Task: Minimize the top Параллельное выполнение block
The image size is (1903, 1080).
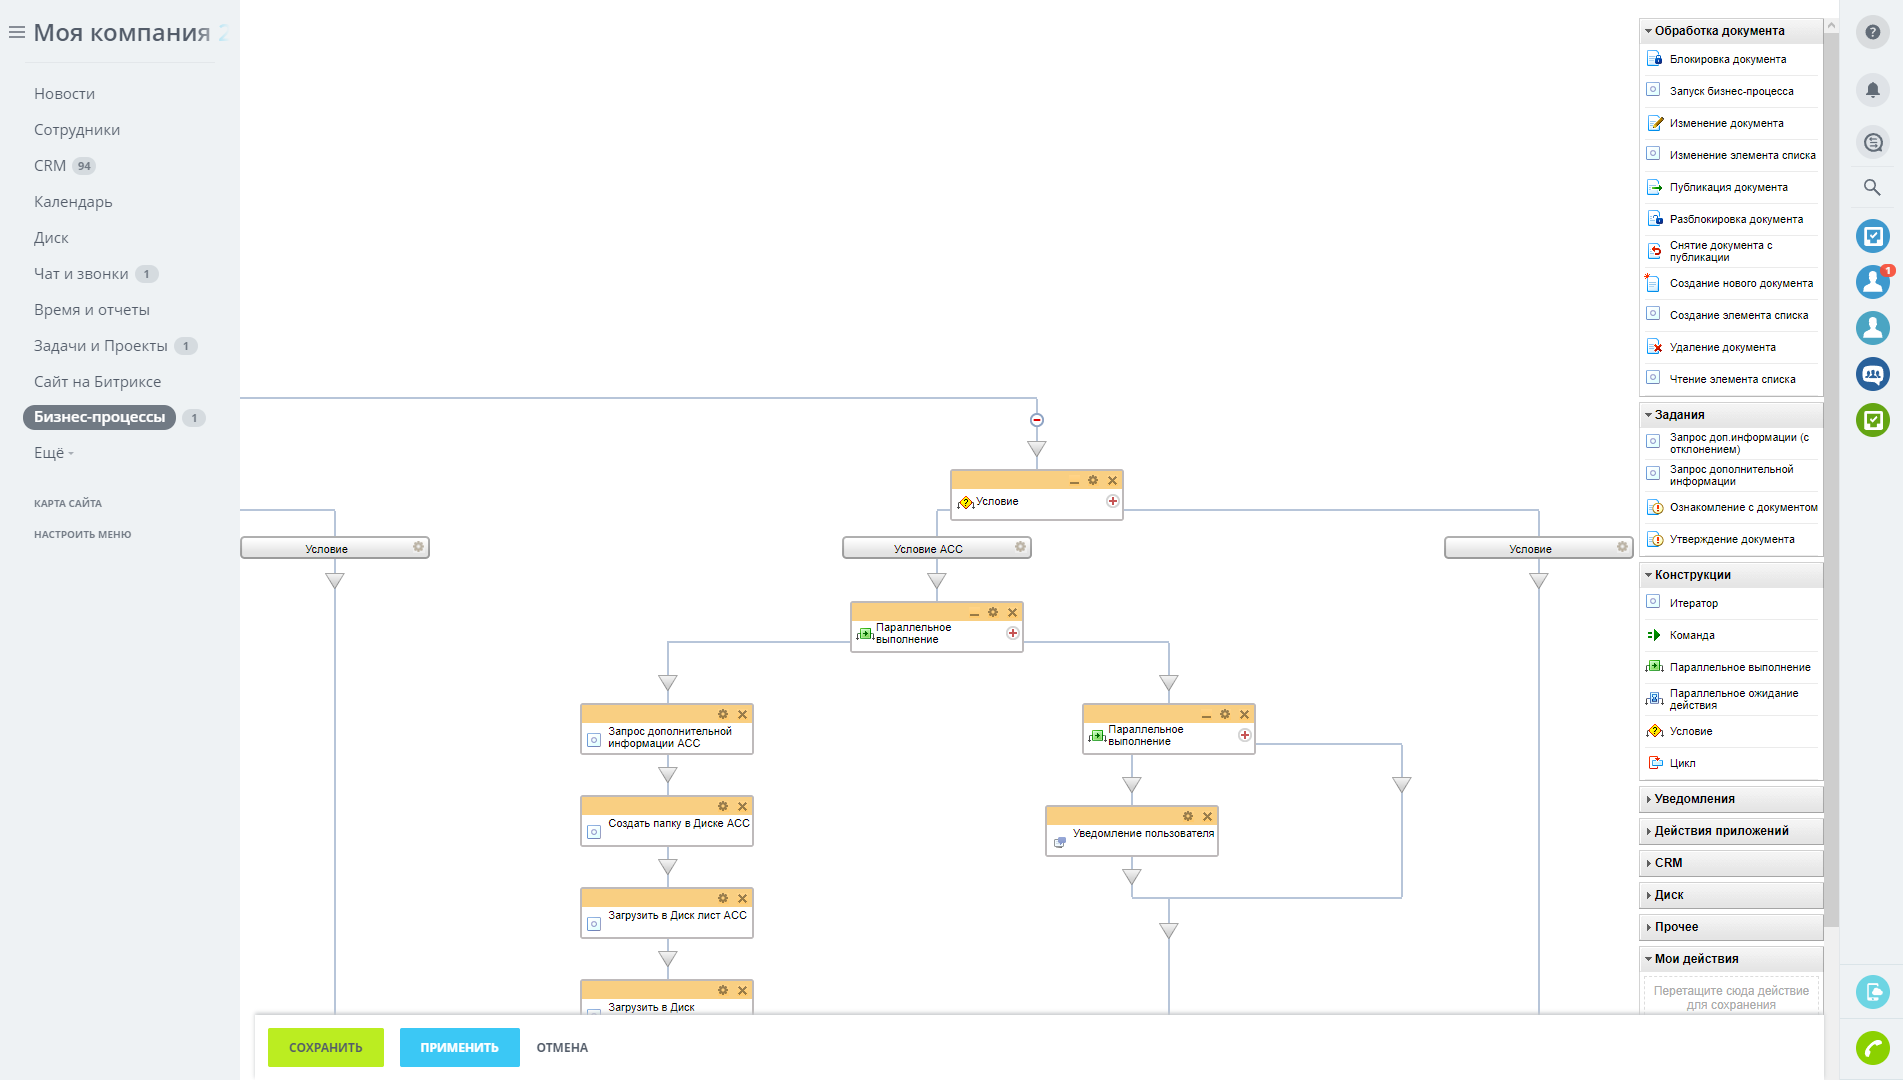Action: 974,614
